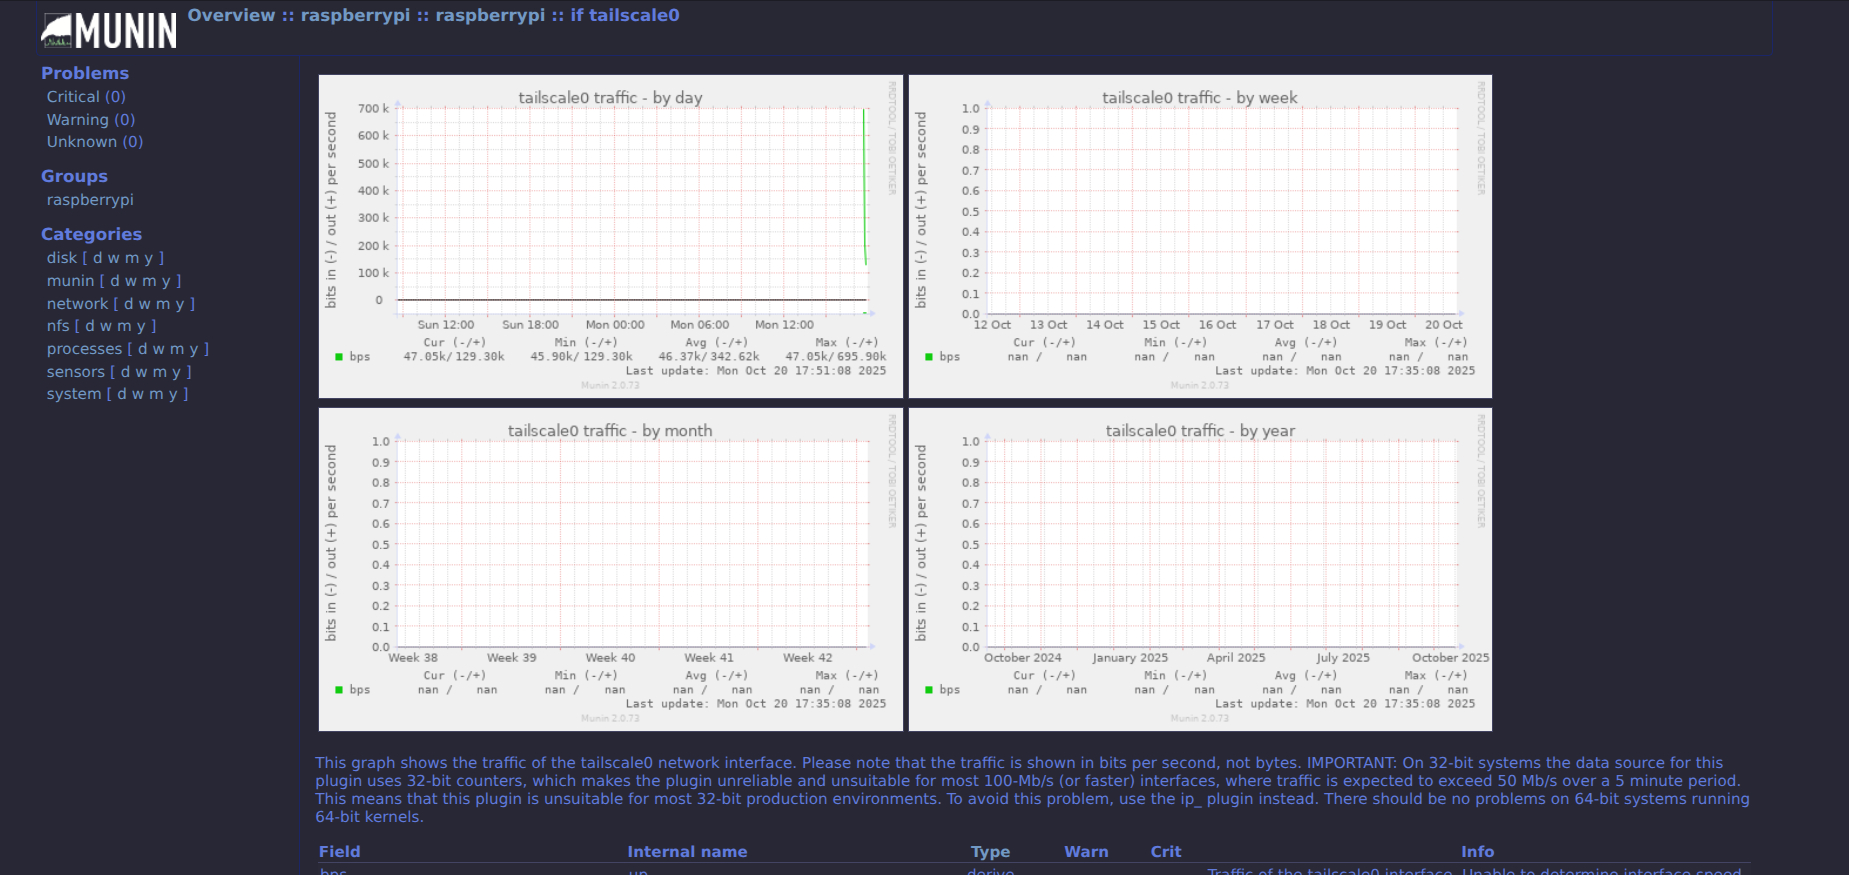Image resolution: width=1849 pixels, height=875 pixels.
Task: Click Overview in the breadcrumb
Action: click(231, 15)
